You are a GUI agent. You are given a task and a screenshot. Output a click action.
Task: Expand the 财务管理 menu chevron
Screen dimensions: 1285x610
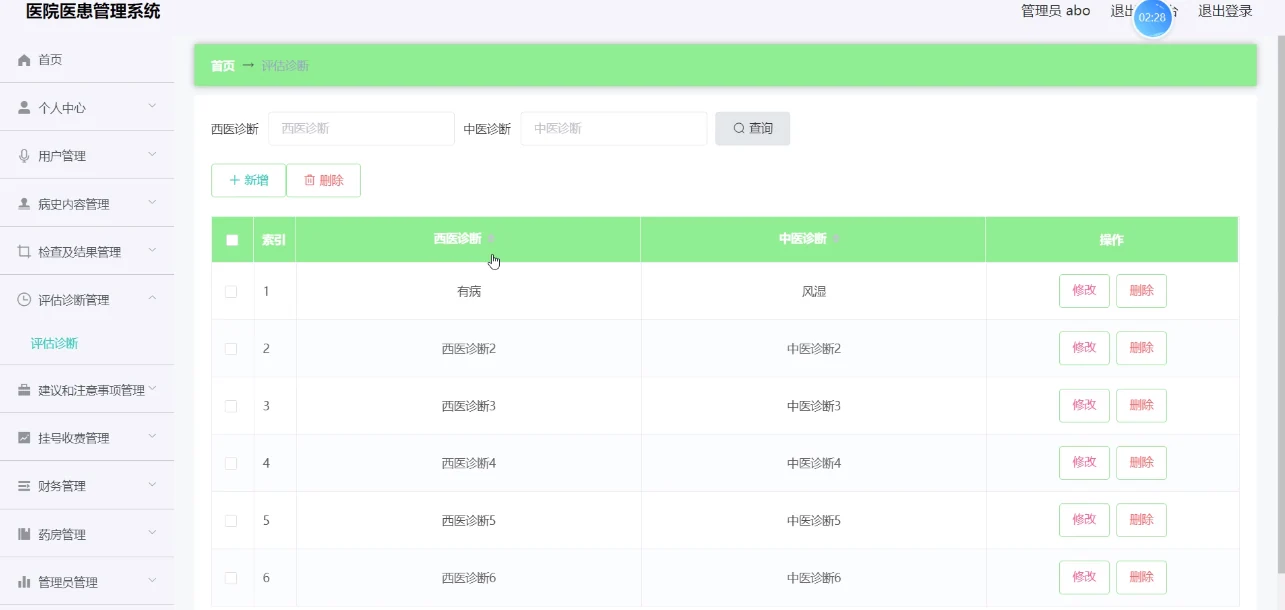(x=152, y=485)
